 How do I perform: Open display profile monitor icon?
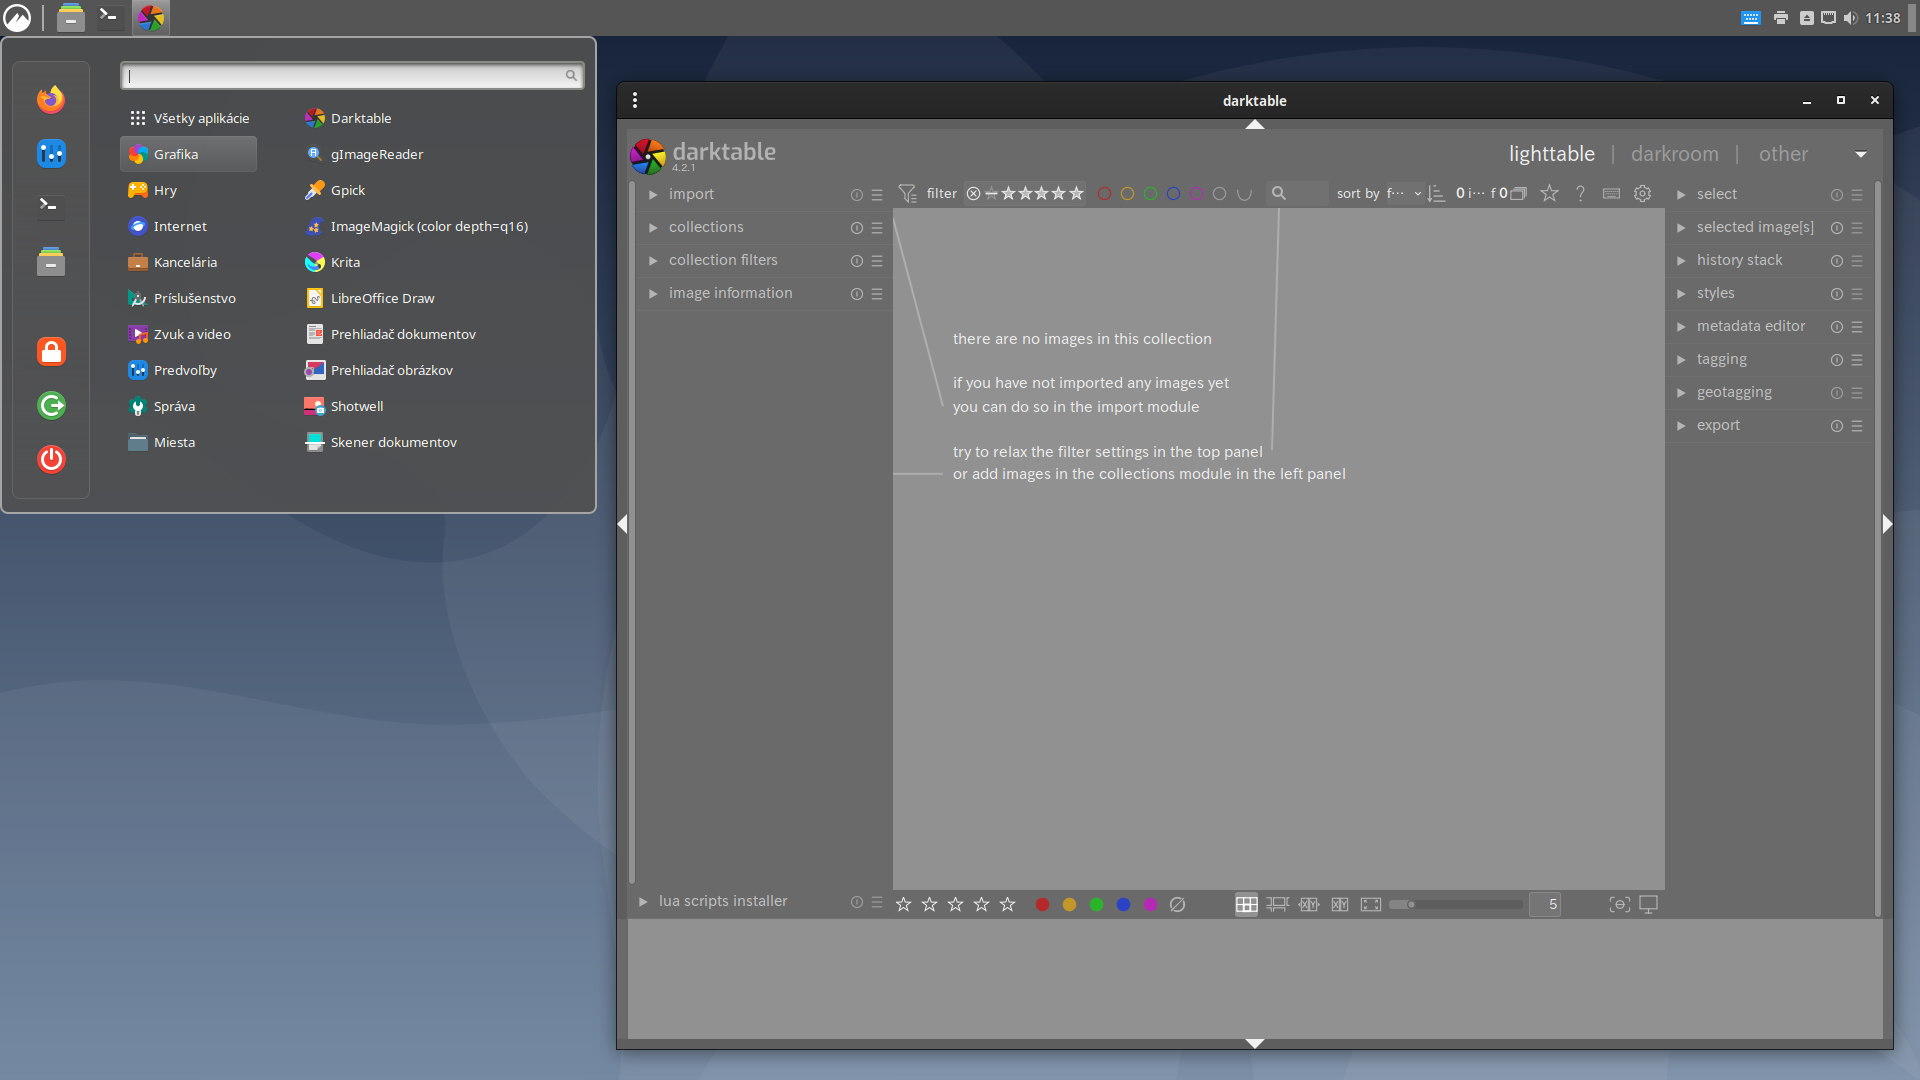[1649, 904]
